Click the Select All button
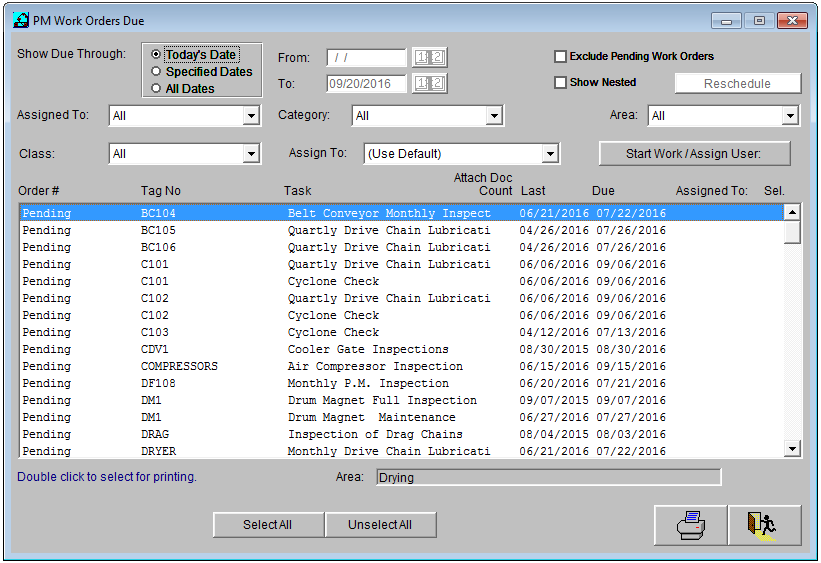Image resolution: width=821 pixels, height=563 pixels. (268, 525)
